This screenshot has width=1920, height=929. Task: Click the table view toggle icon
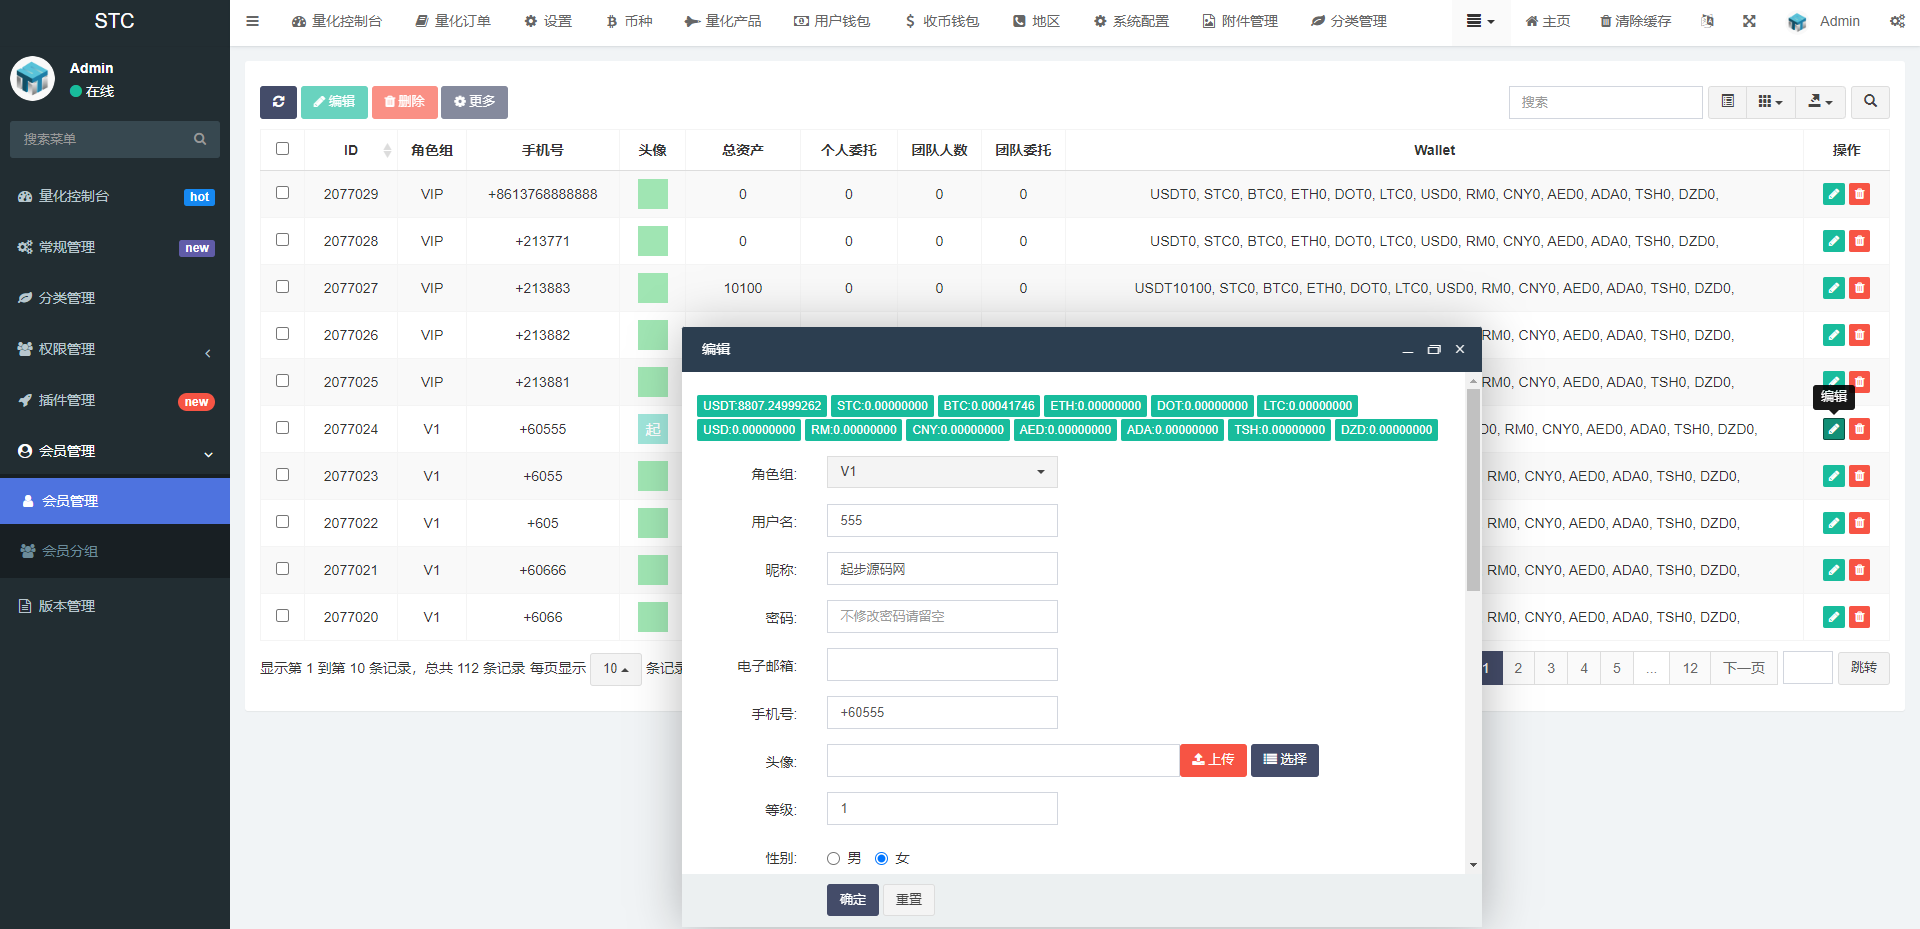(1727, 102)
